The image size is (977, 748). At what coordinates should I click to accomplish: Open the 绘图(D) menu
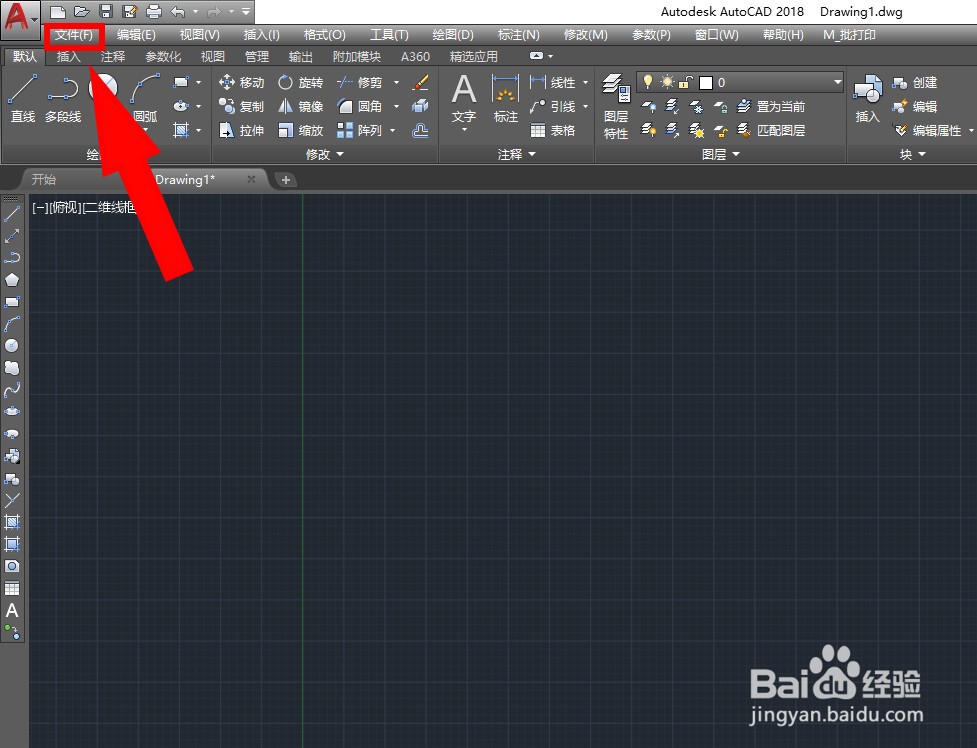(x=453, y=35)
